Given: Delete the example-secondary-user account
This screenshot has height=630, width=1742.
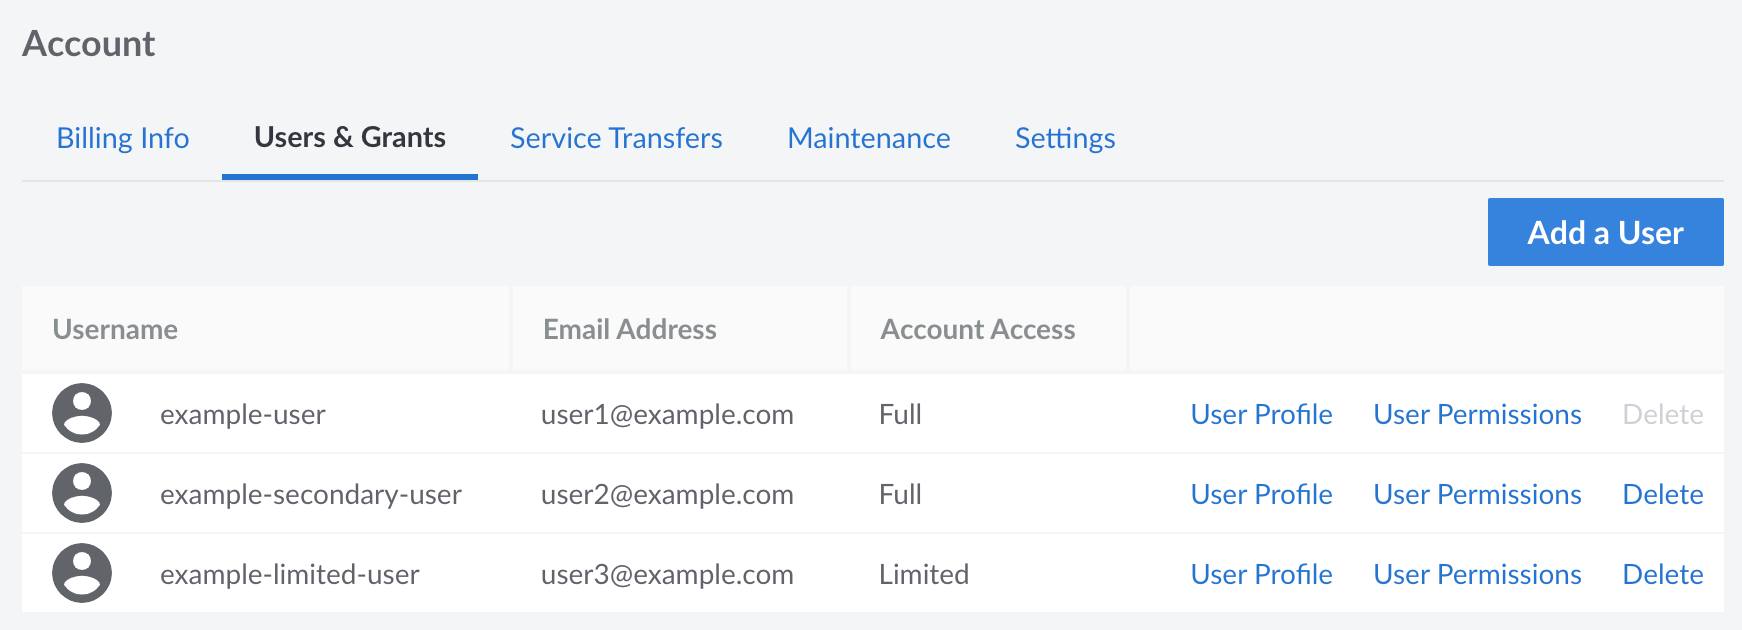Looking at the screenshot, I should pos(1663,493).
